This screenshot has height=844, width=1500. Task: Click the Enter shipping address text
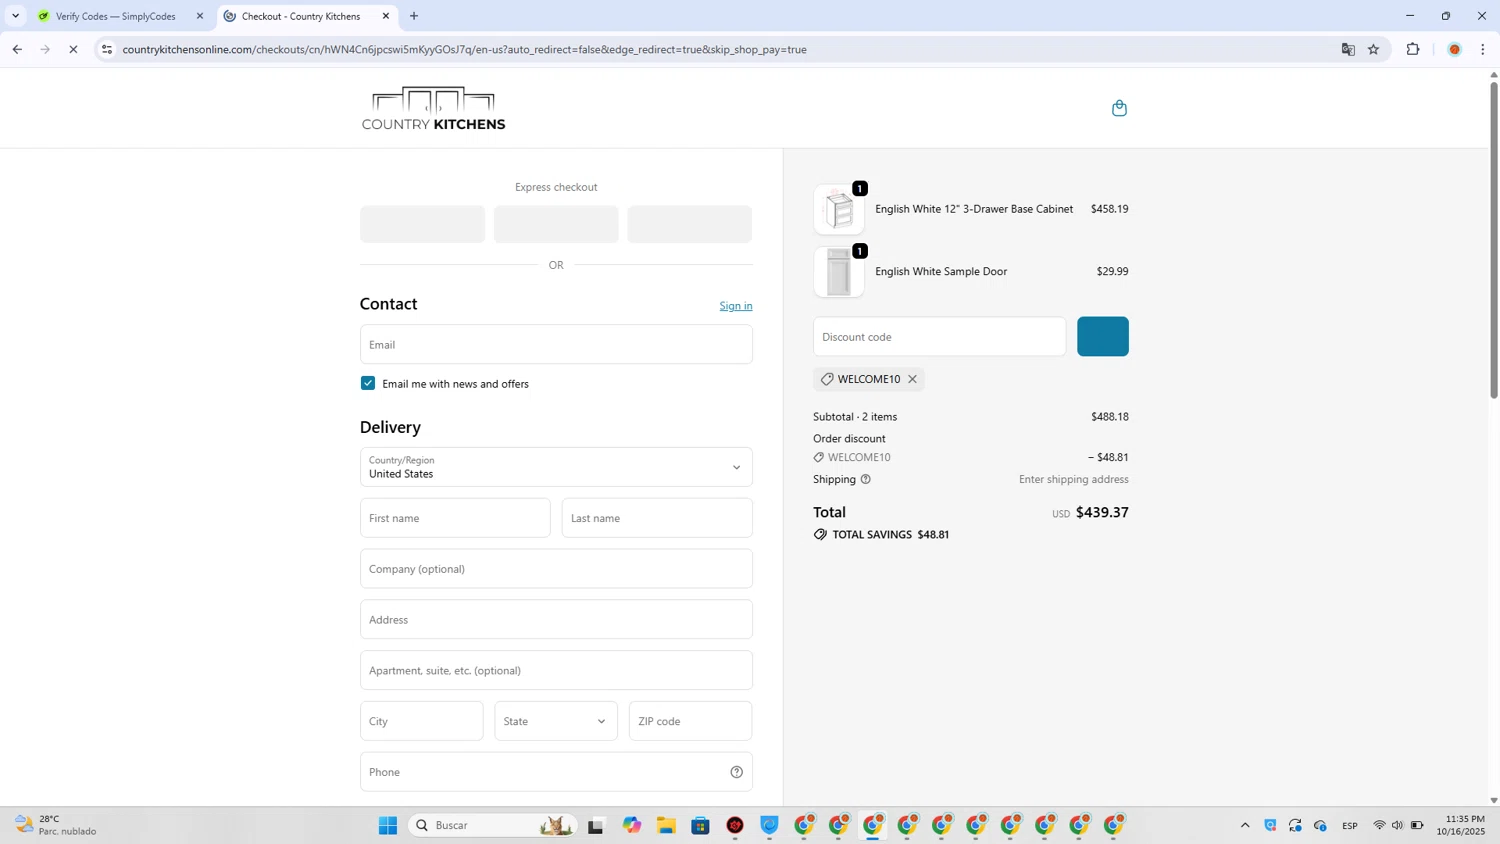click(1074, 479)
